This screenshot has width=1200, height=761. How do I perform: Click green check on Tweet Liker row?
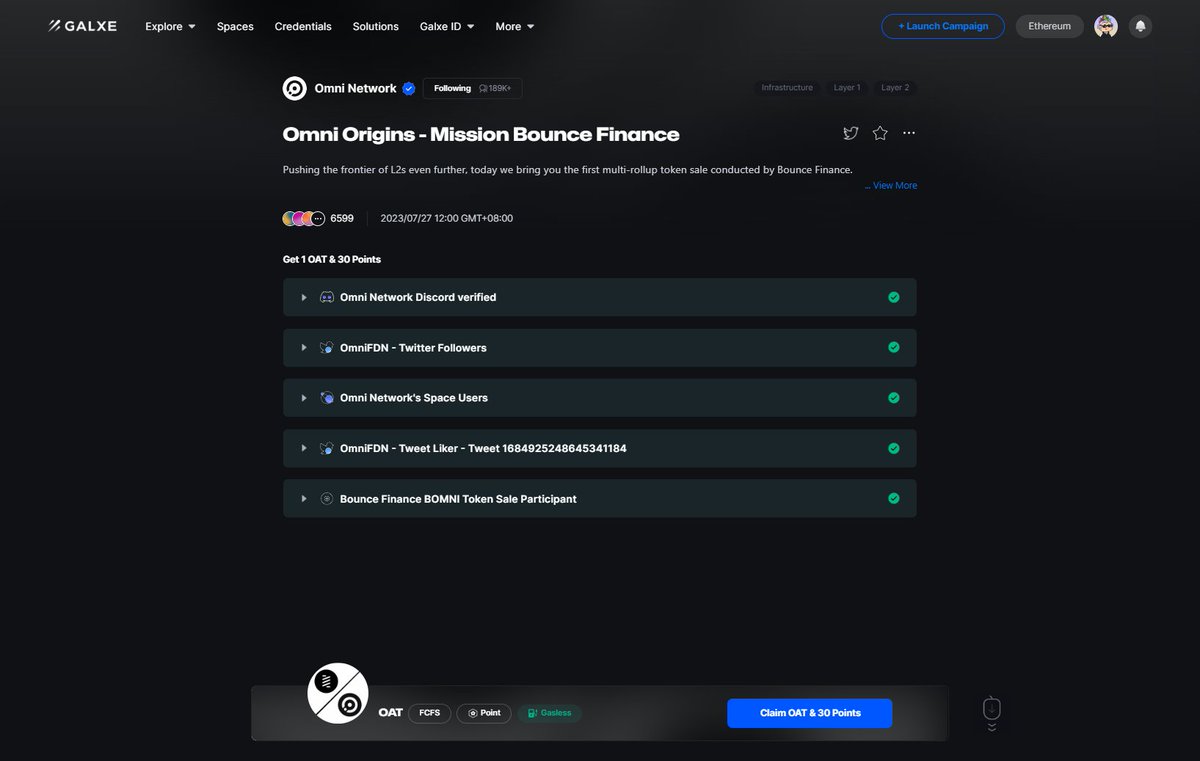pyautogui.click(x=894, y=448)
